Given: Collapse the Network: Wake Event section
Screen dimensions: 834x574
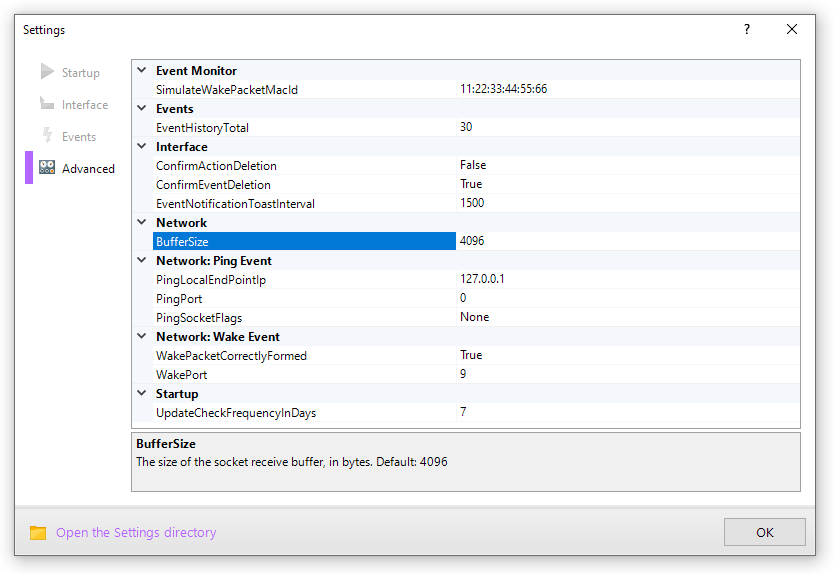Looking at the screenshot, I should point(142,337).
